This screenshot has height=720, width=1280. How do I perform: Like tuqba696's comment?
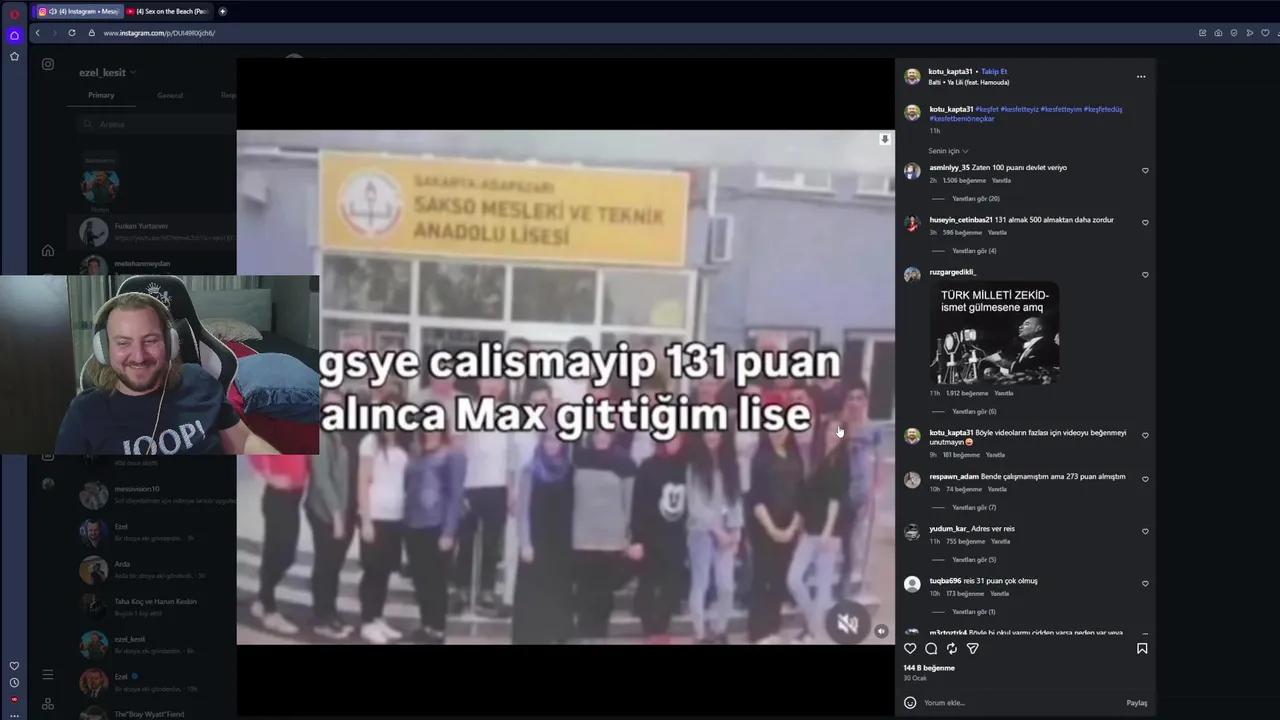[1145, 584]
